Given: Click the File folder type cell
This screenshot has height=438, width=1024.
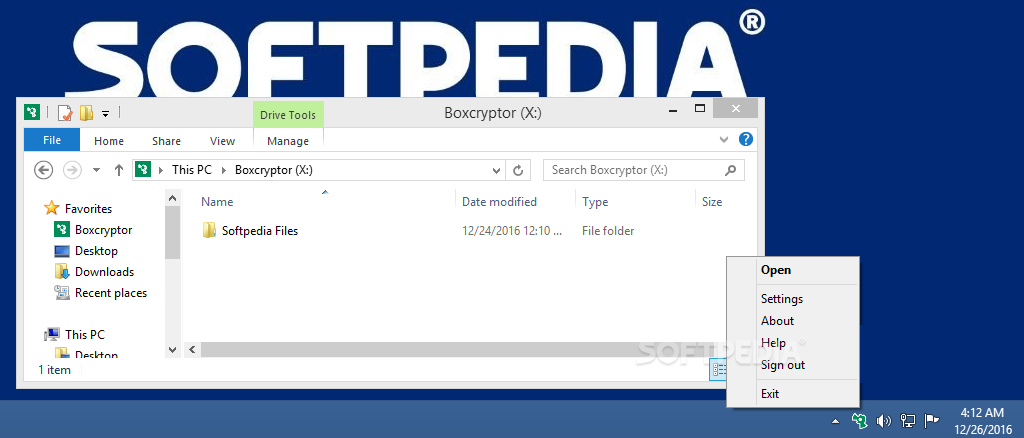Looking at the screenshot, I should pos(608,230).
